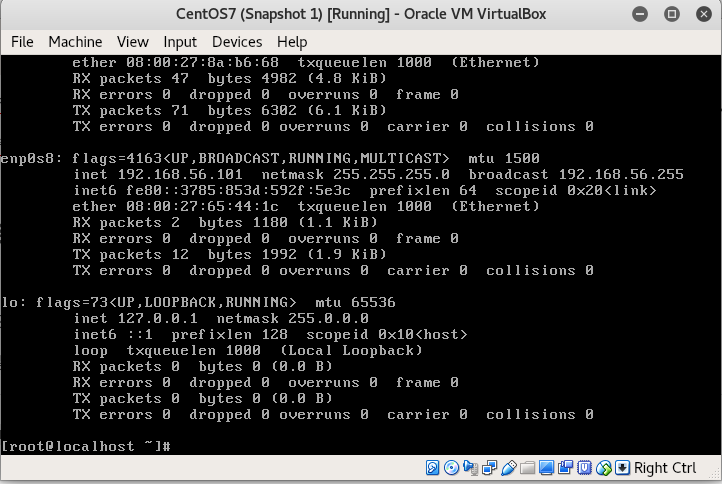Viewport: 722px width, 484px height.
Task: Maximize the VirtualBox window
Action: 672,14
